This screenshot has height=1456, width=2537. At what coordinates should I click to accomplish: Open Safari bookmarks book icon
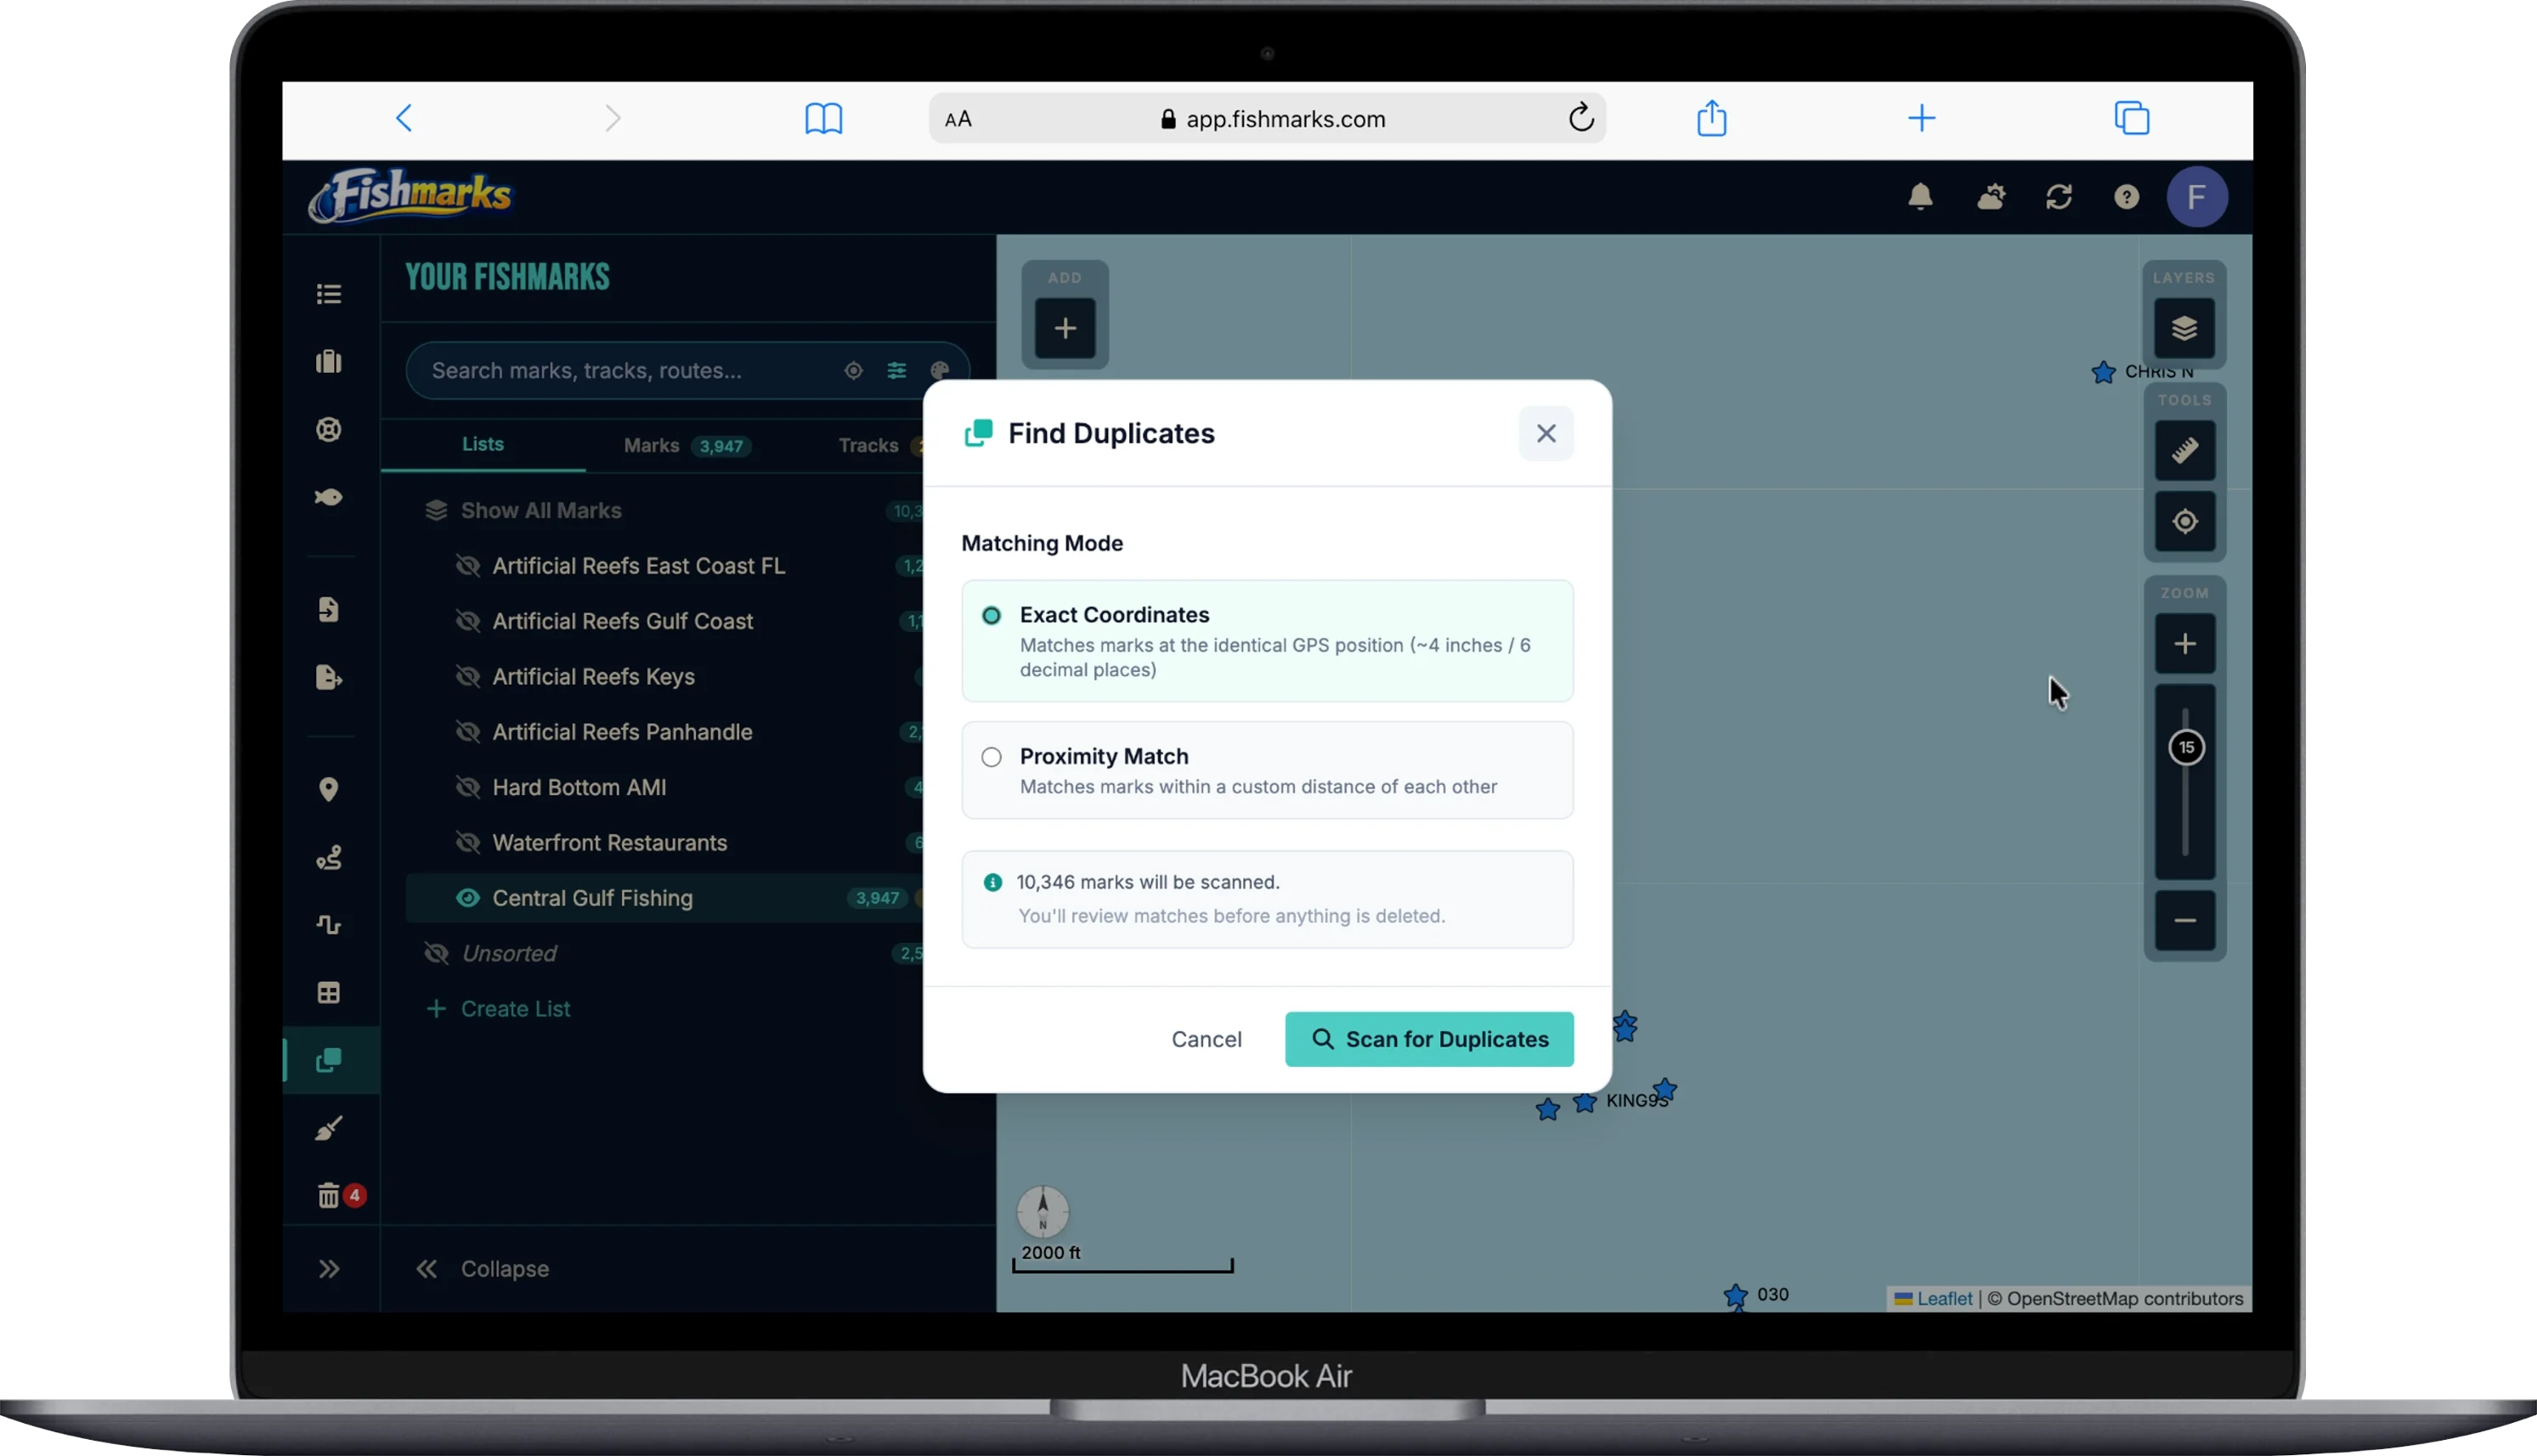pyautogui.click(x=823, y=118)
